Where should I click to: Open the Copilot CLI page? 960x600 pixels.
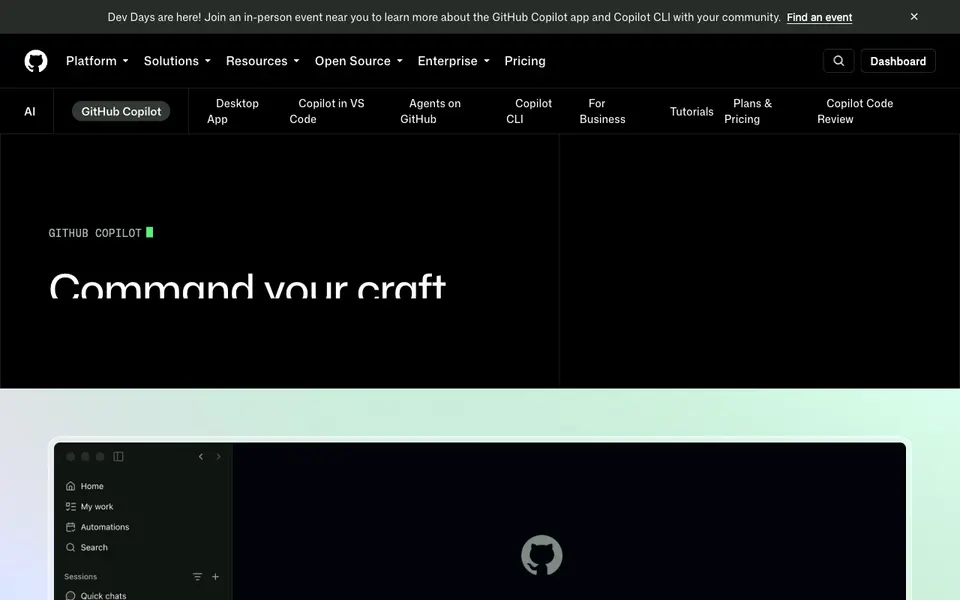tap(529, 111)
